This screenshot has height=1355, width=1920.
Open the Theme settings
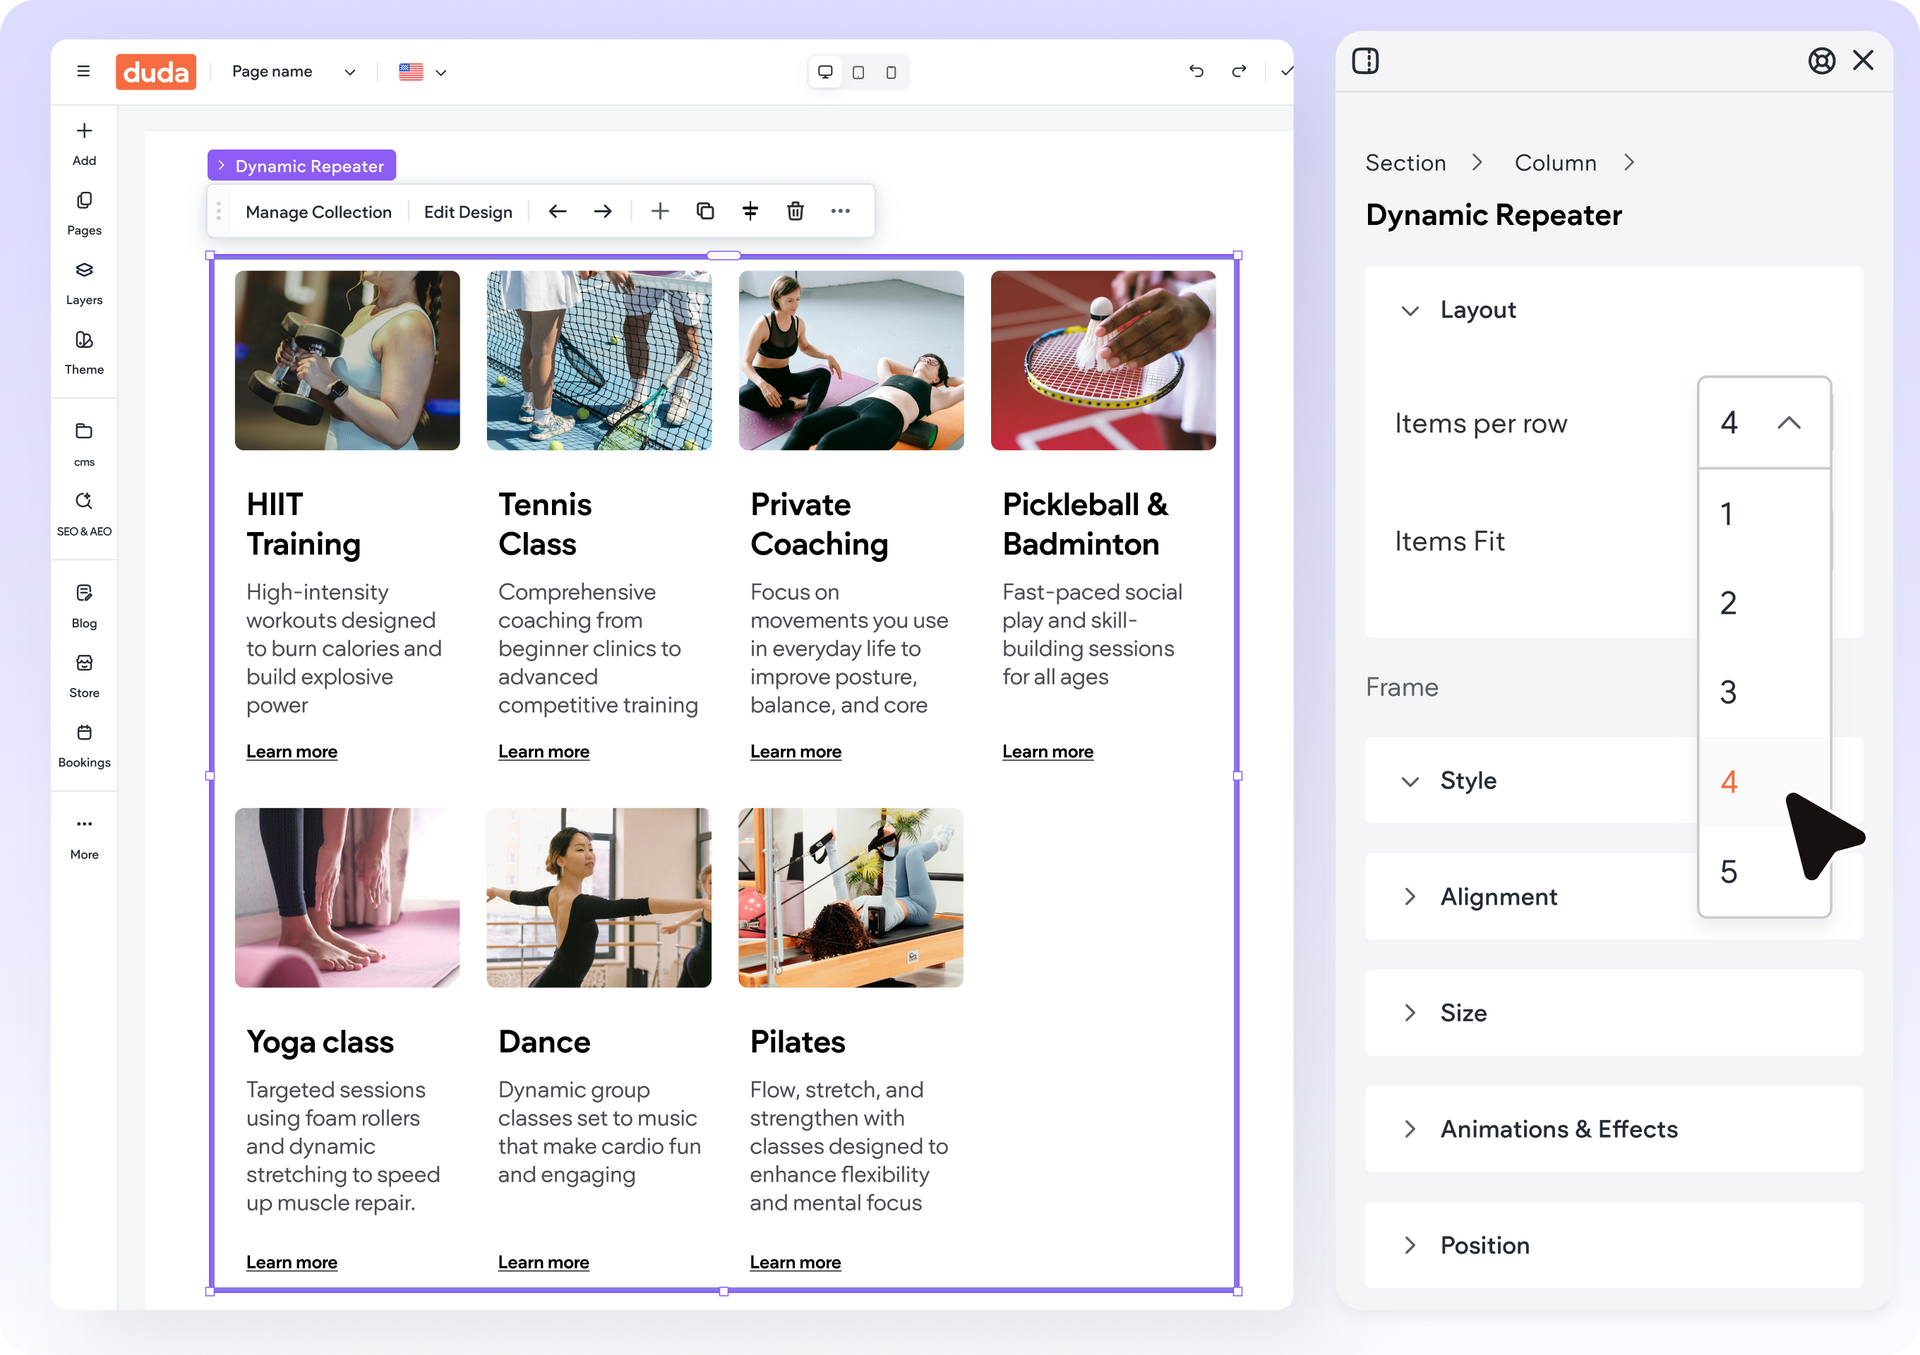tap(84, 353)
